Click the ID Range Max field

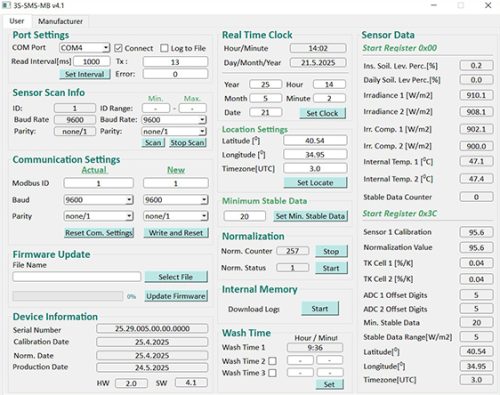pos(192,108)
